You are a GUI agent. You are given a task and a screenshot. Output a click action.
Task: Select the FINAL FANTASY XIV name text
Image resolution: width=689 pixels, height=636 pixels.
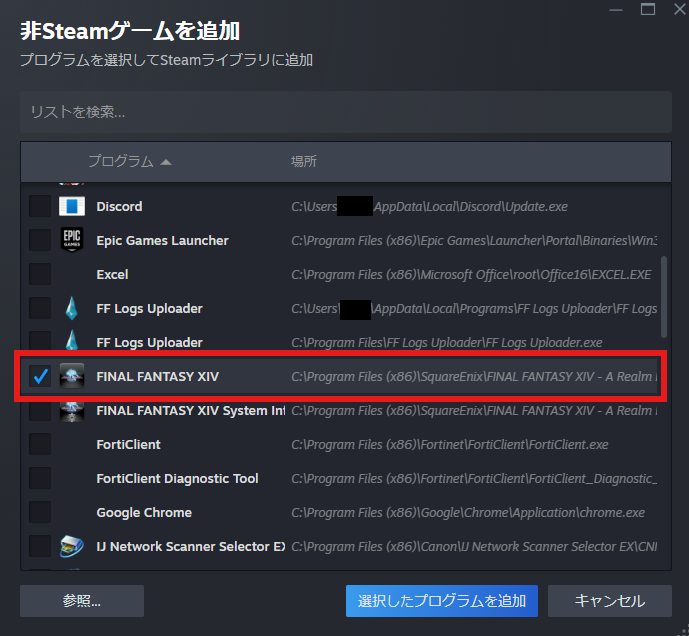click(157, 376)
